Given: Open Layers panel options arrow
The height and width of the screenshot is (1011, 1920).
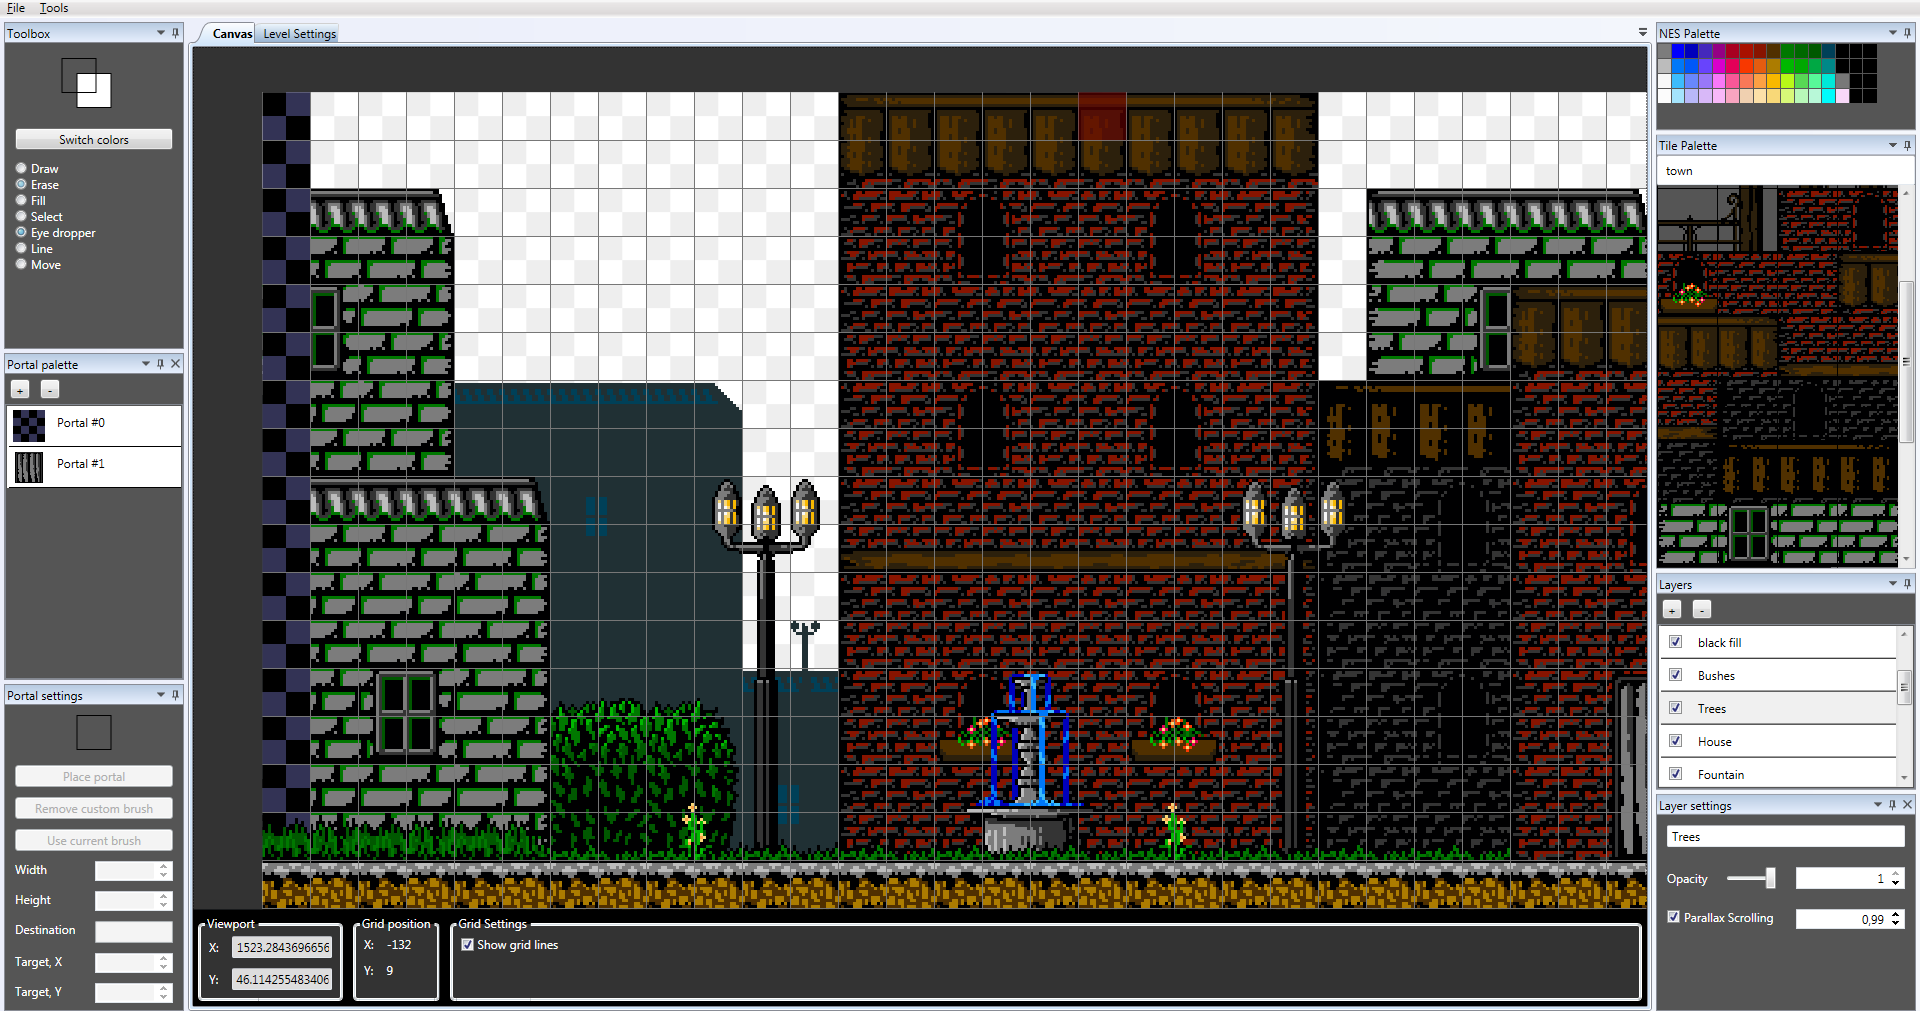Looking at the screenshot, I should click(1892, 584).
